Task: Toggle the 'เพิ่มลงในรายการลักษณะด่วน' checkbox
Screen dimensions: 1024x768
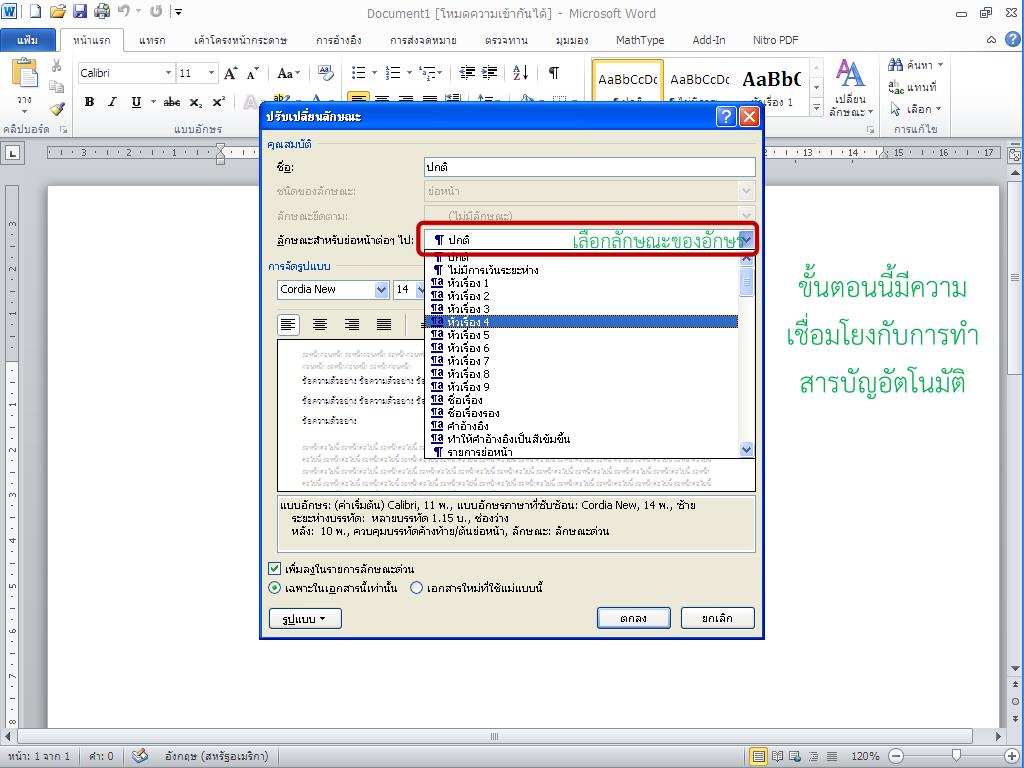Action: [x=274, y=569]
